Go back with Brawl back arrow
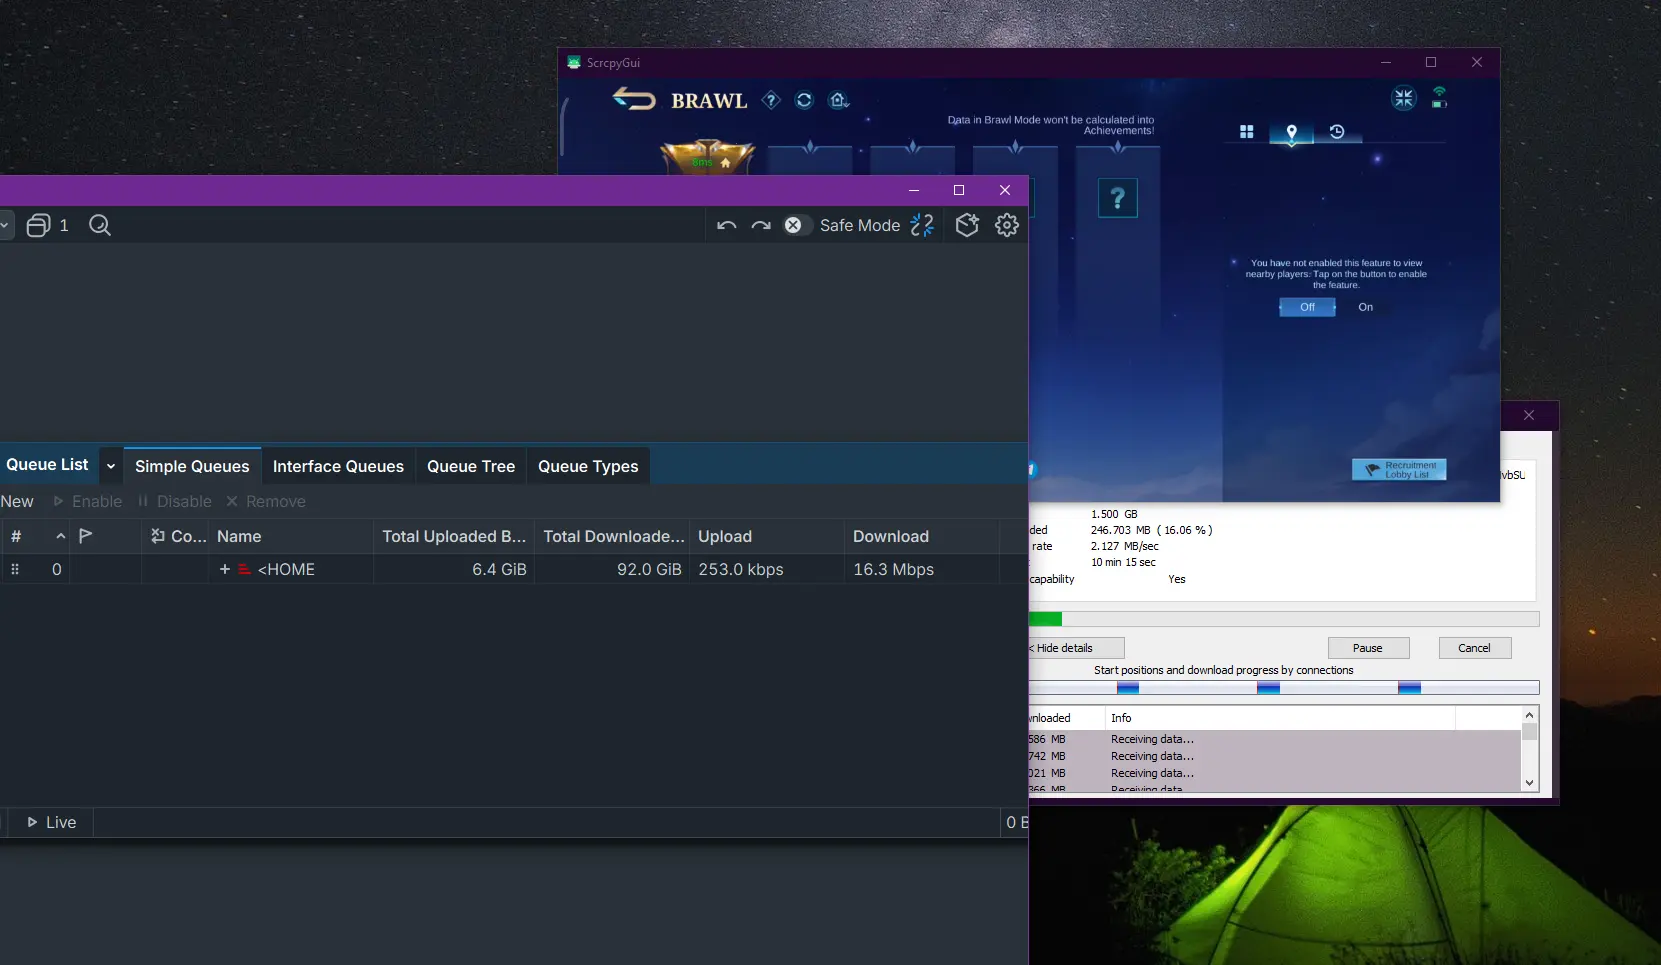The image size is (1661, 965). (x=634, y=99)
